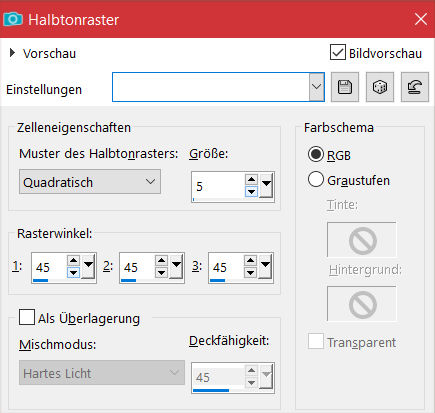Select the RGB color scheme option
This screenshot has height=413, width=435.
tap(316, 154)
